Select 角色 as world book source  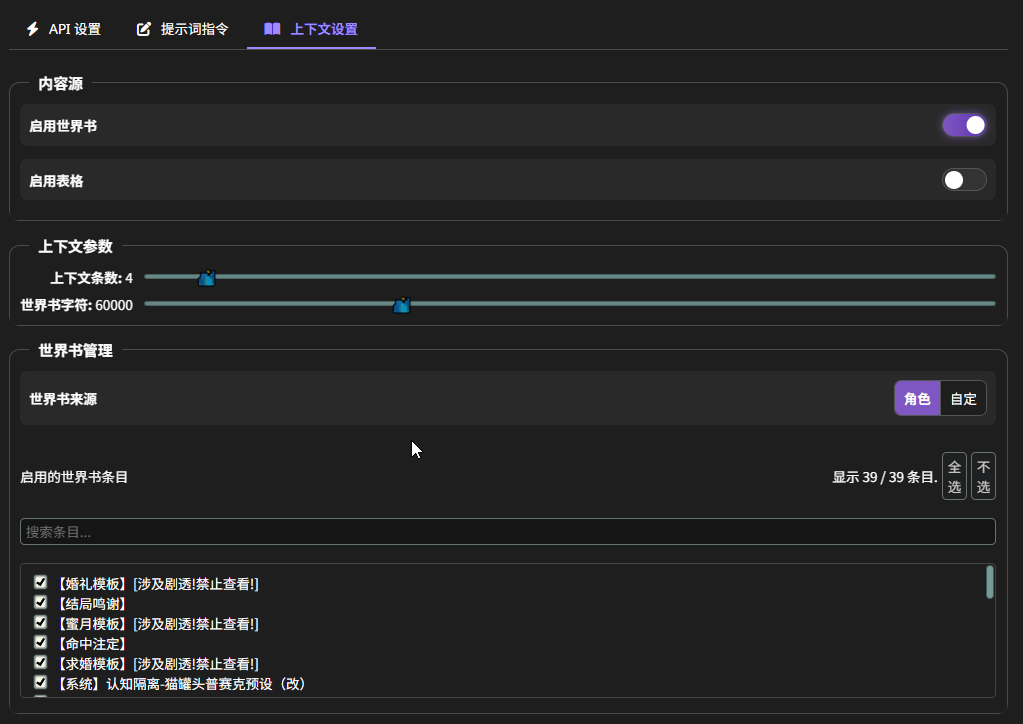coord(917,399)
